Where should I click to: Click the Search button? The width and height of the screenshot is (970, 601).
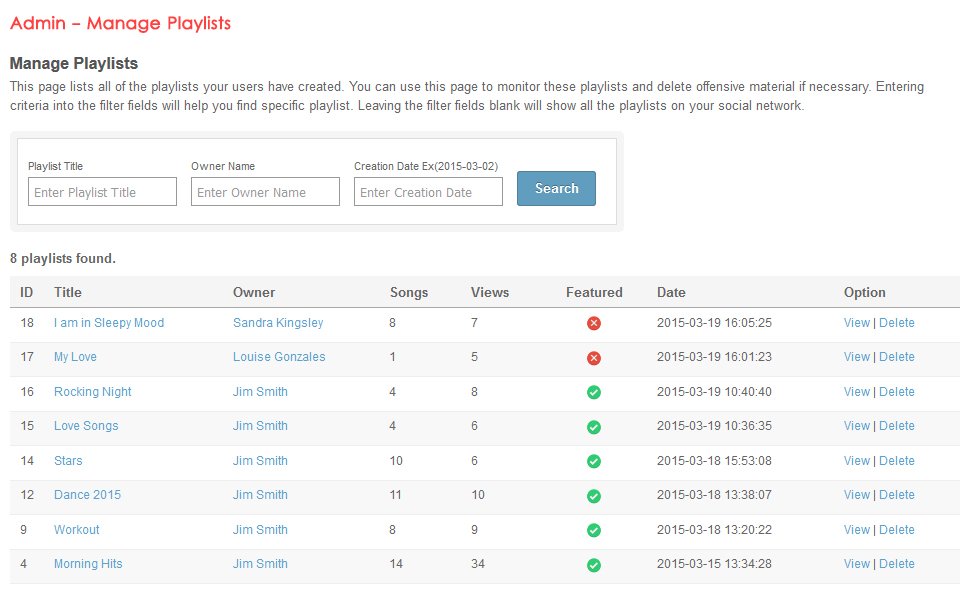tap(556, 188)
